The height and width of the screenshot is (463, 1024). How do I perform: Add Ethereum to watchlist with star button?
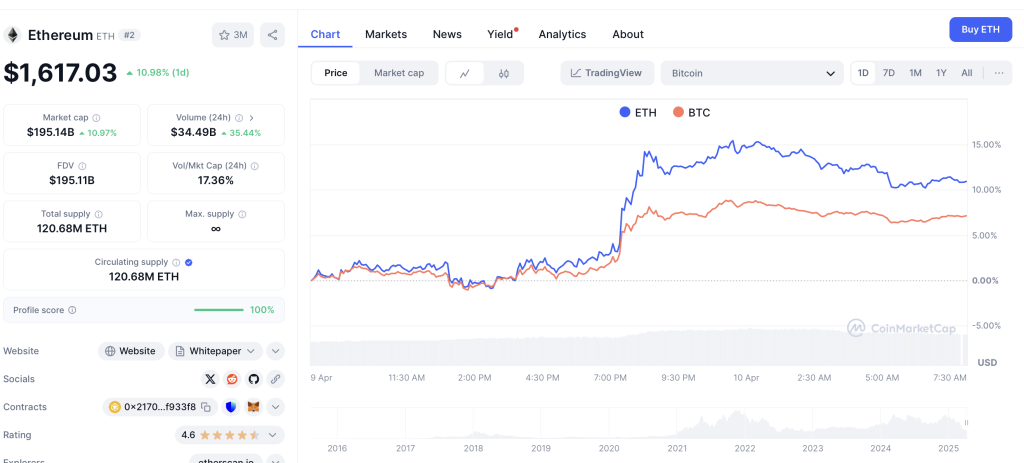click(233, 35)
